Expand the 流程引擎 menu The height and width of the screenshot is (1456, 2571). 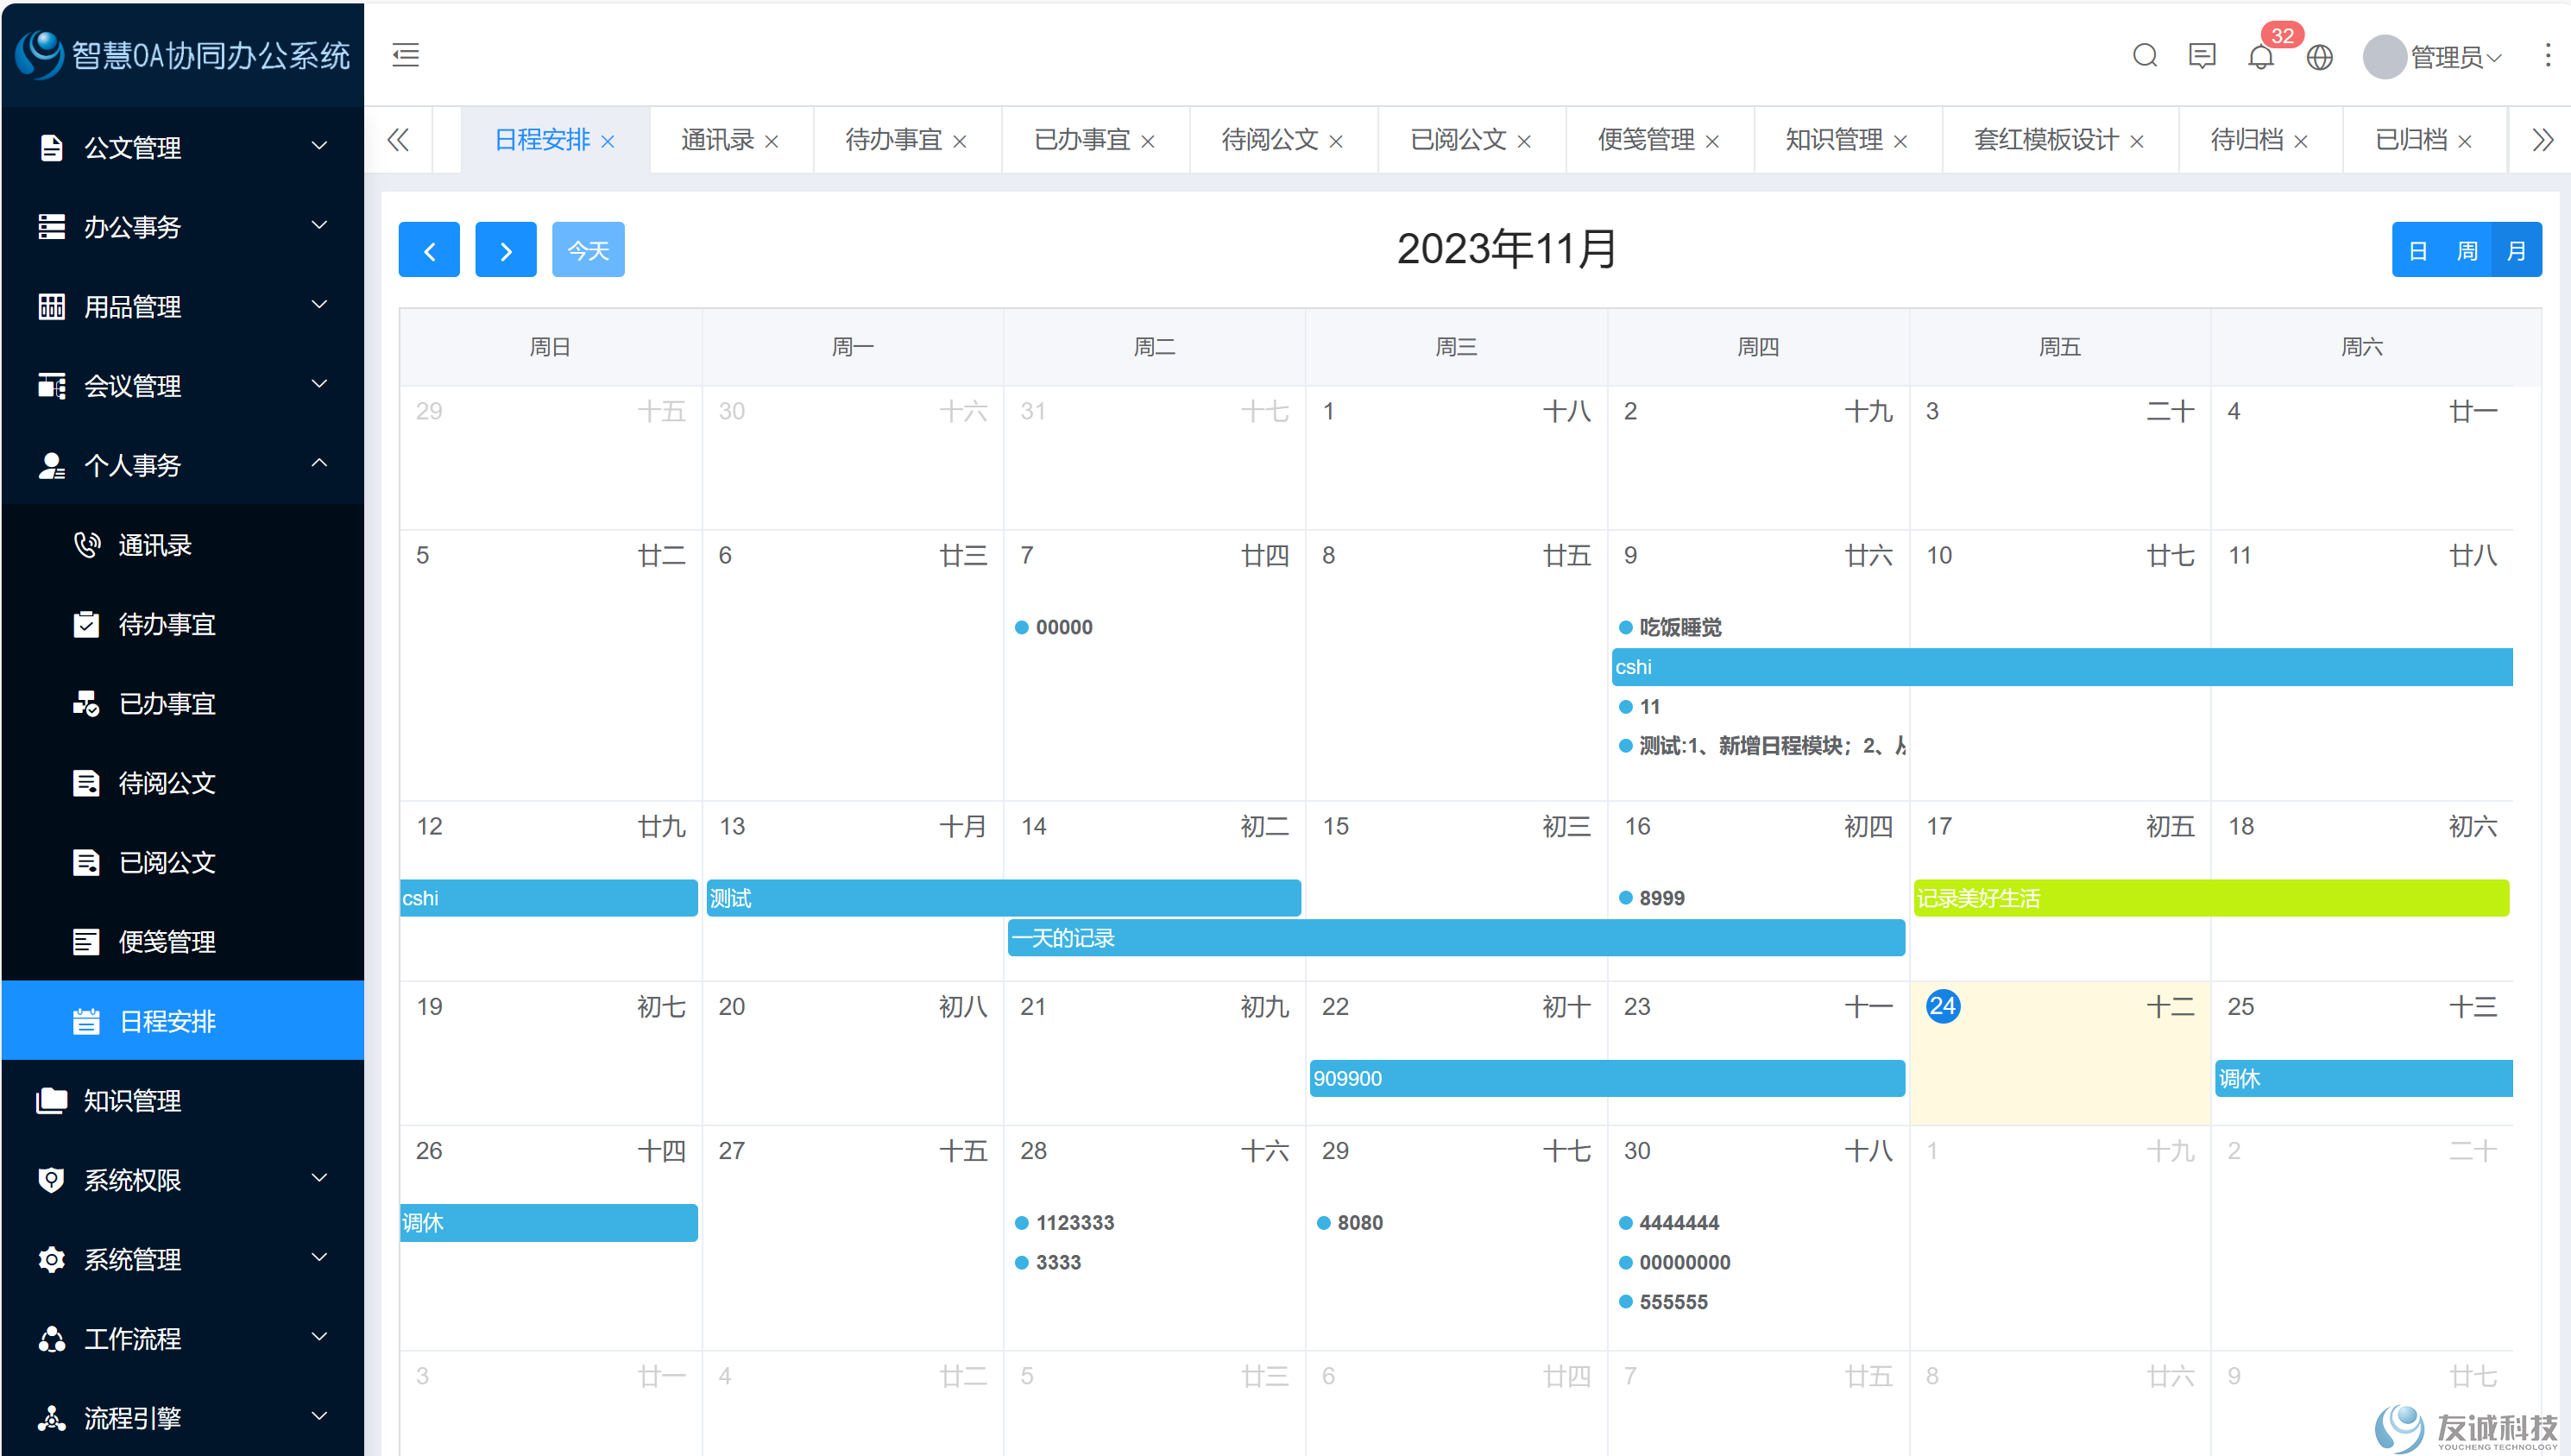183,1418
